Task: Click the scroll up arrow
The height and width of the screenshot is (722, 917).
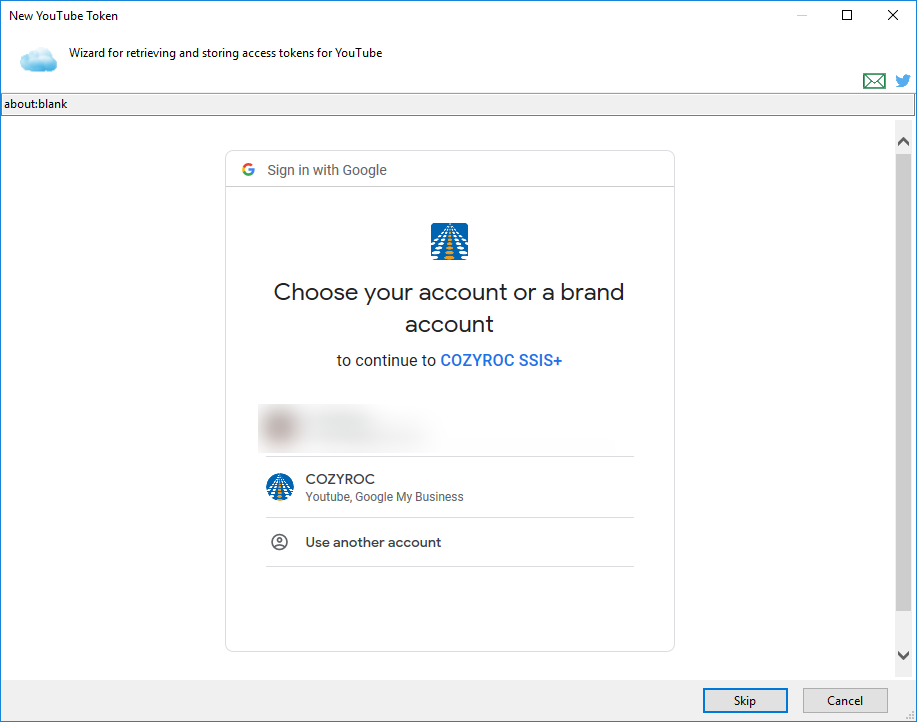Action: [x=903, y=141]
